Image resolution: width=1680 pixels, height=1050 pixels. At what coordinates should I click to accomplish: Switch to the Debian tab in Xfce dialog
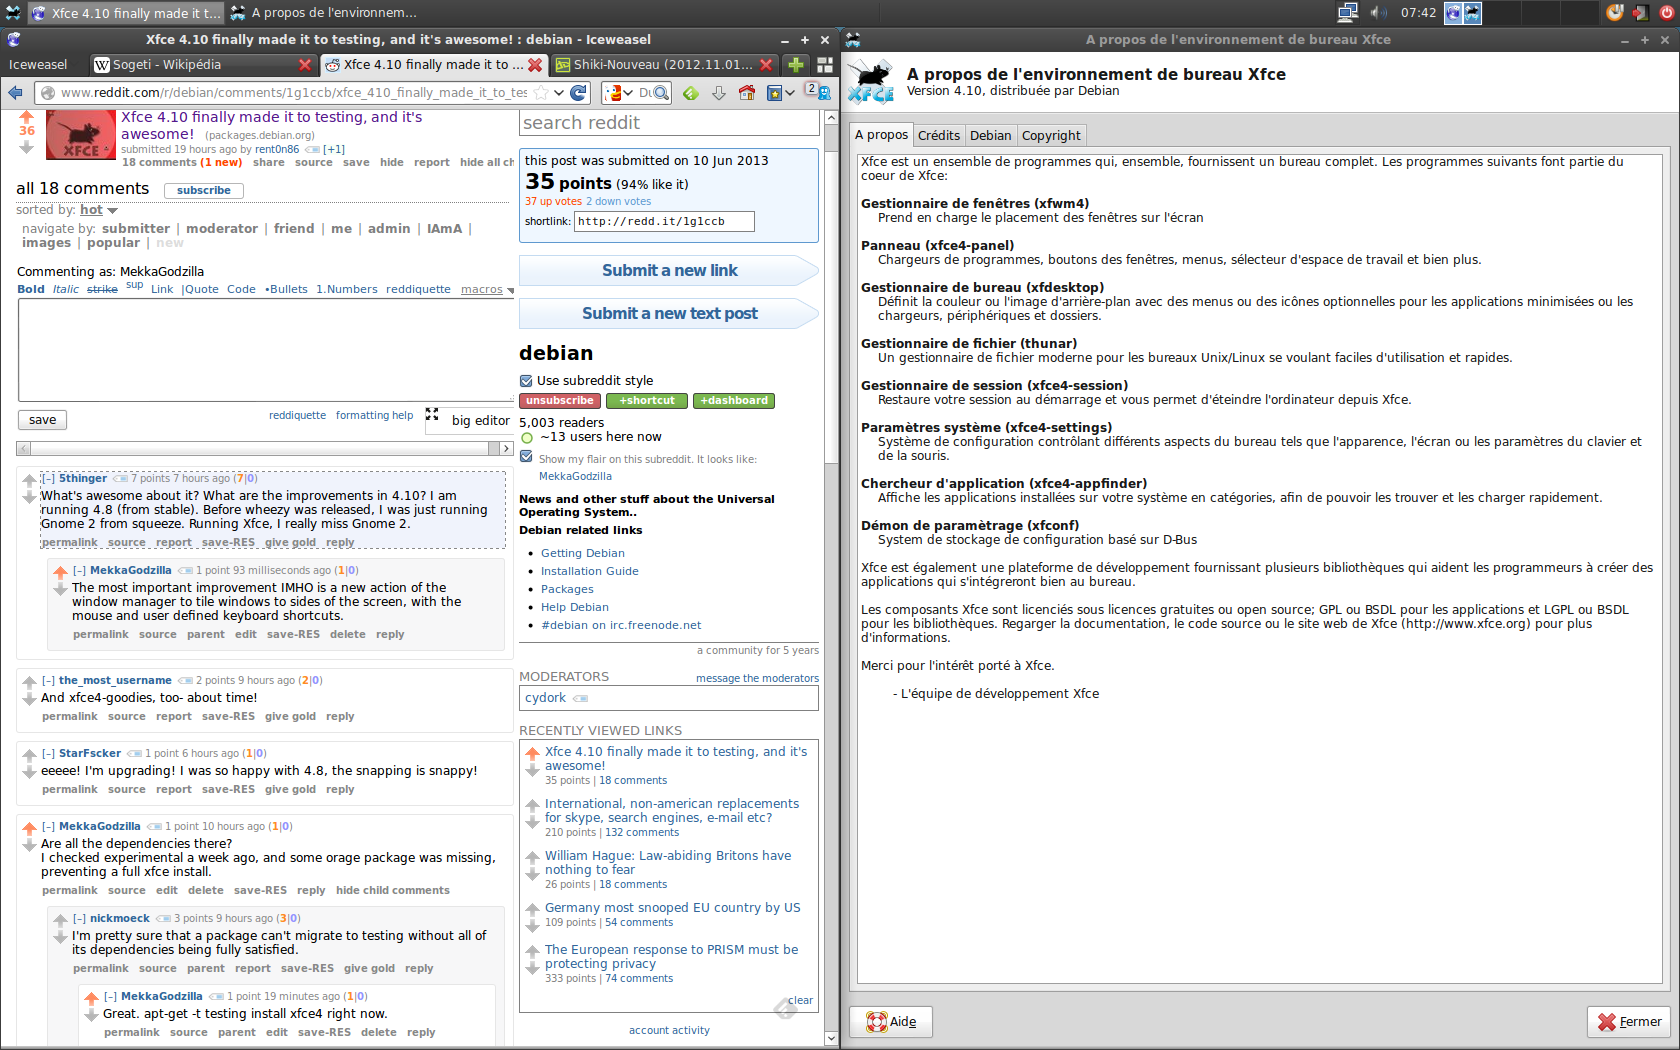point(990,135)
